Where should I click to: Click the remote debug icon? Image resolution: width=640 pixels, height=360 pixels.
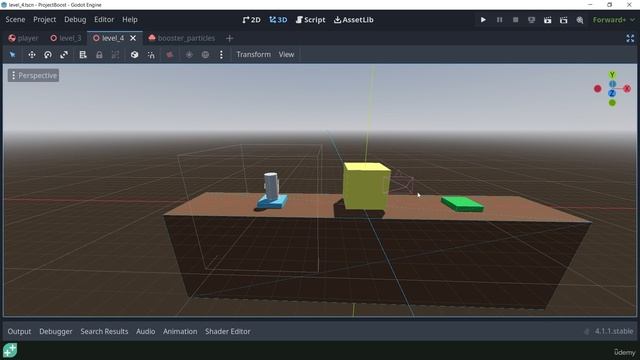point(531,20)
